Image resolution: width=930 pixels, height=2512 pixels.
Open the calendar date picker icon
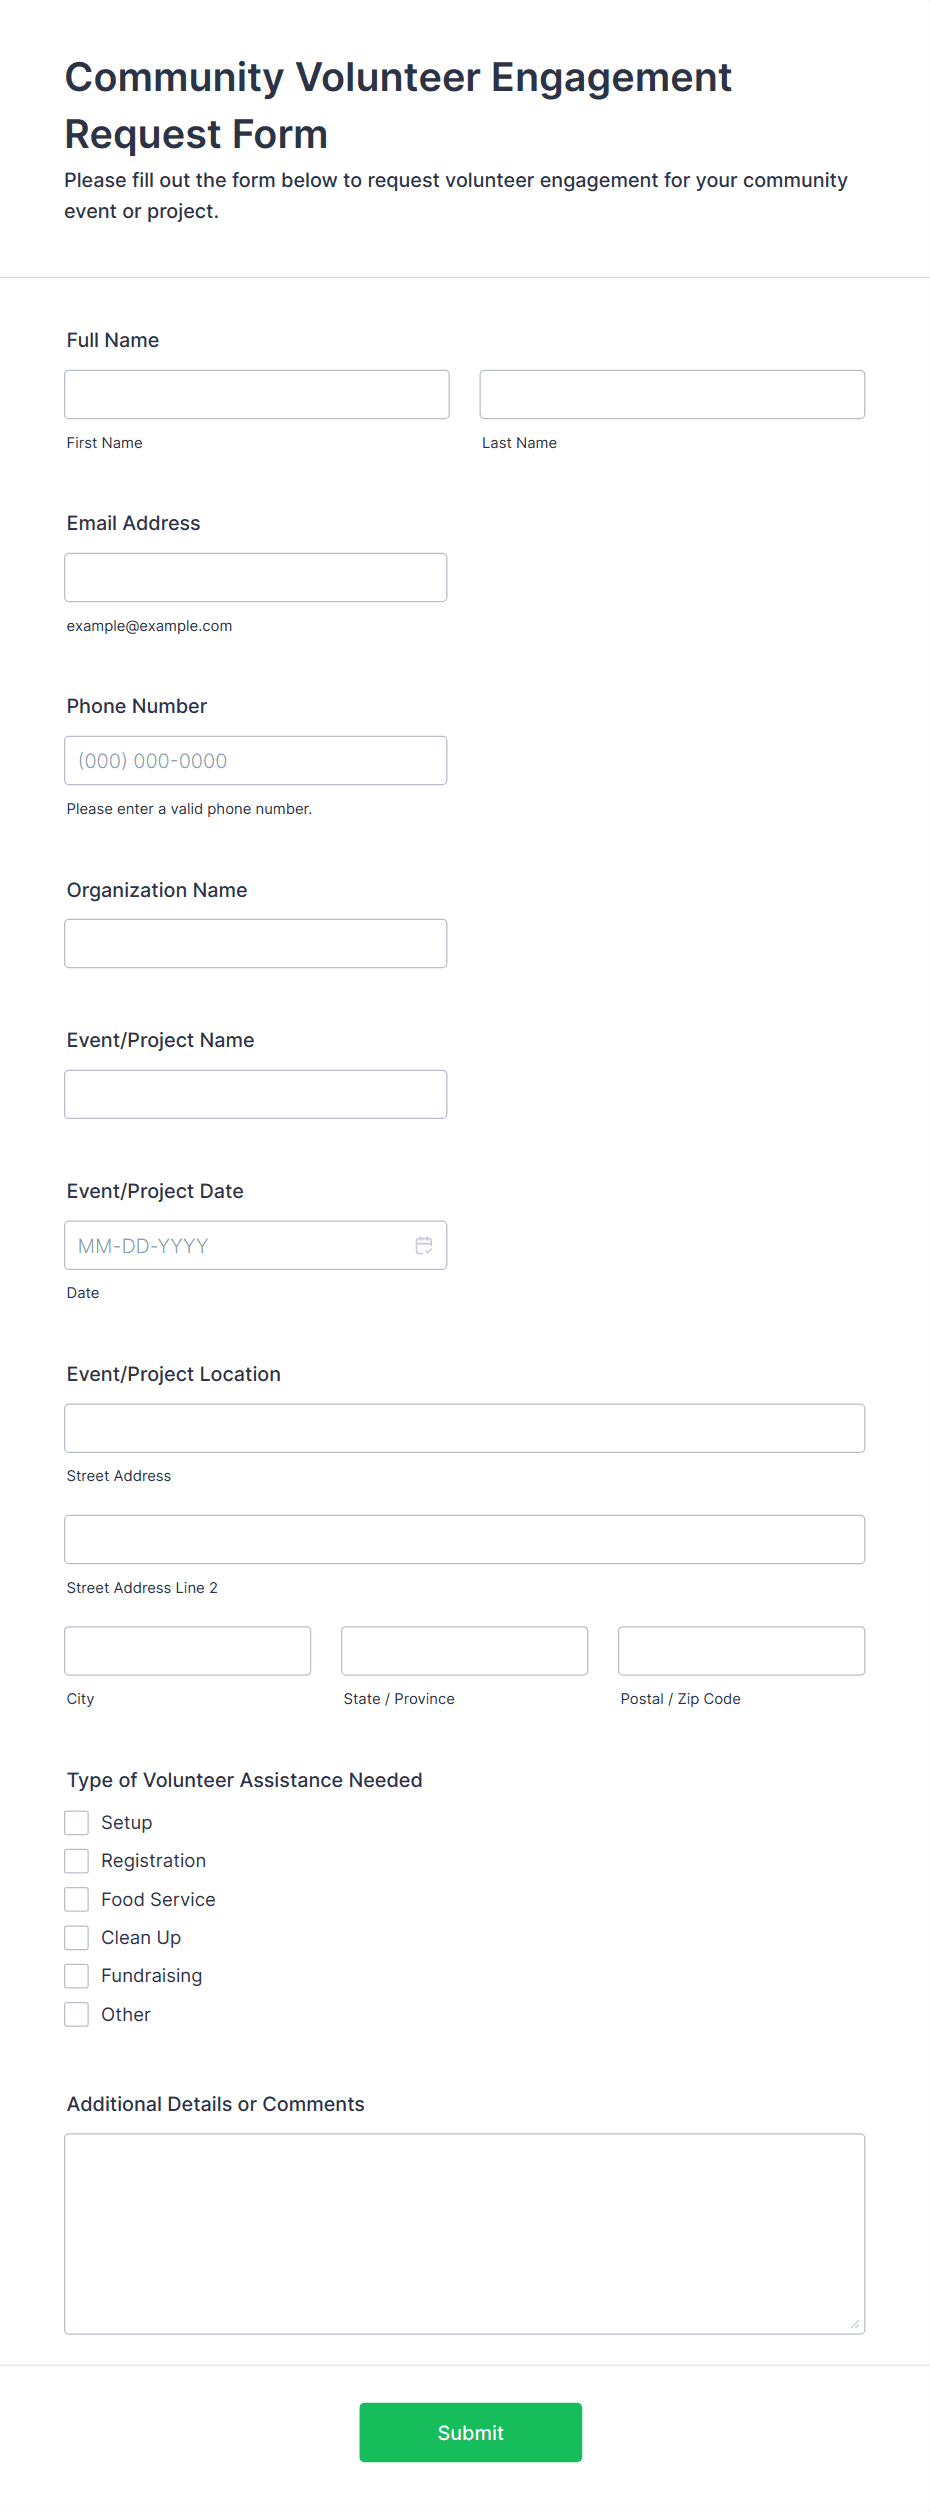pos(423,1245)
